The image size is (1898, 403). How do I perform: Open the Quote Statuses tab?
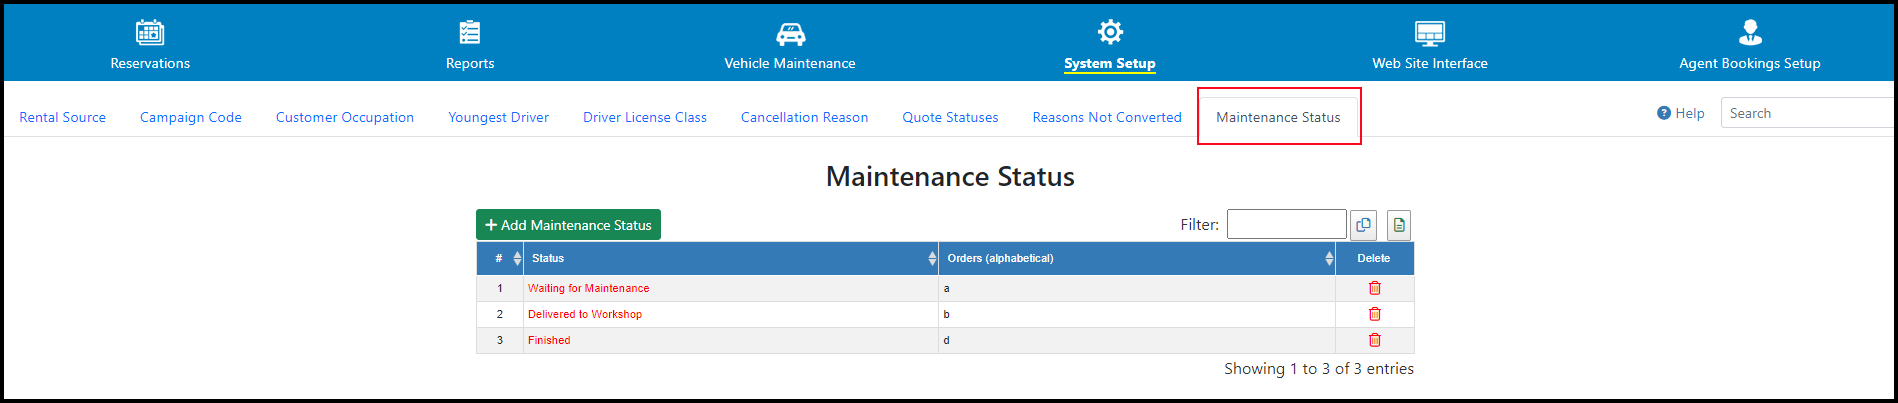coord(950,117)
